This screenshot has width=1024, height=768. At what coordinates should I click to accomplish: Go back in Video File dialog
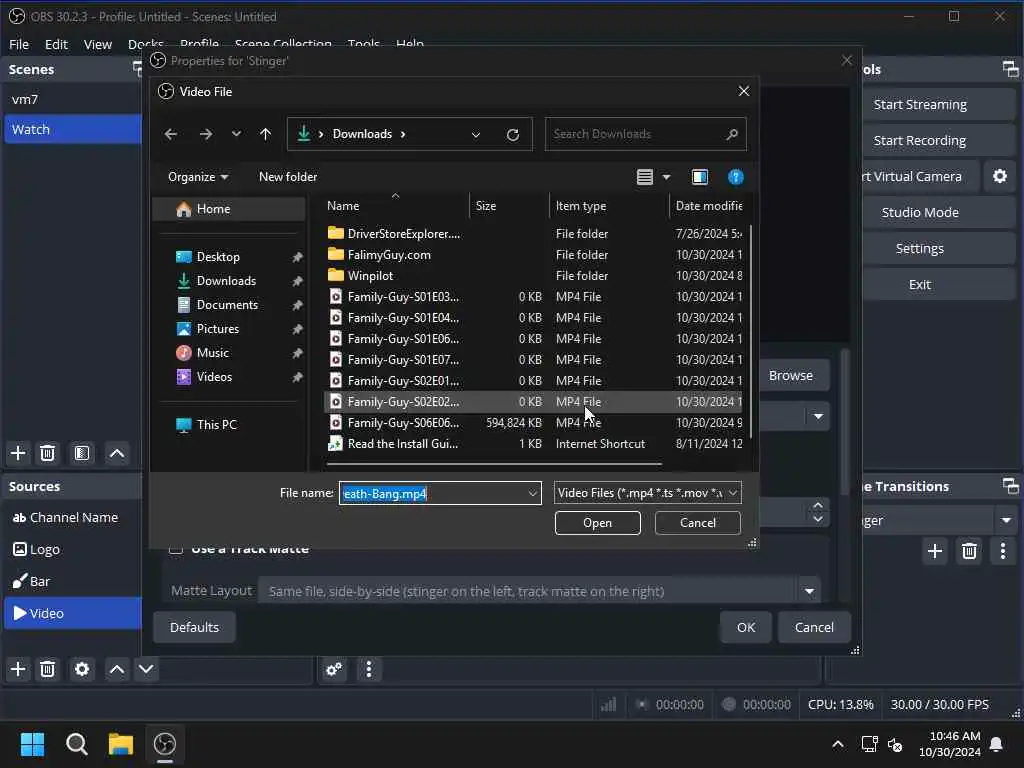171,134
